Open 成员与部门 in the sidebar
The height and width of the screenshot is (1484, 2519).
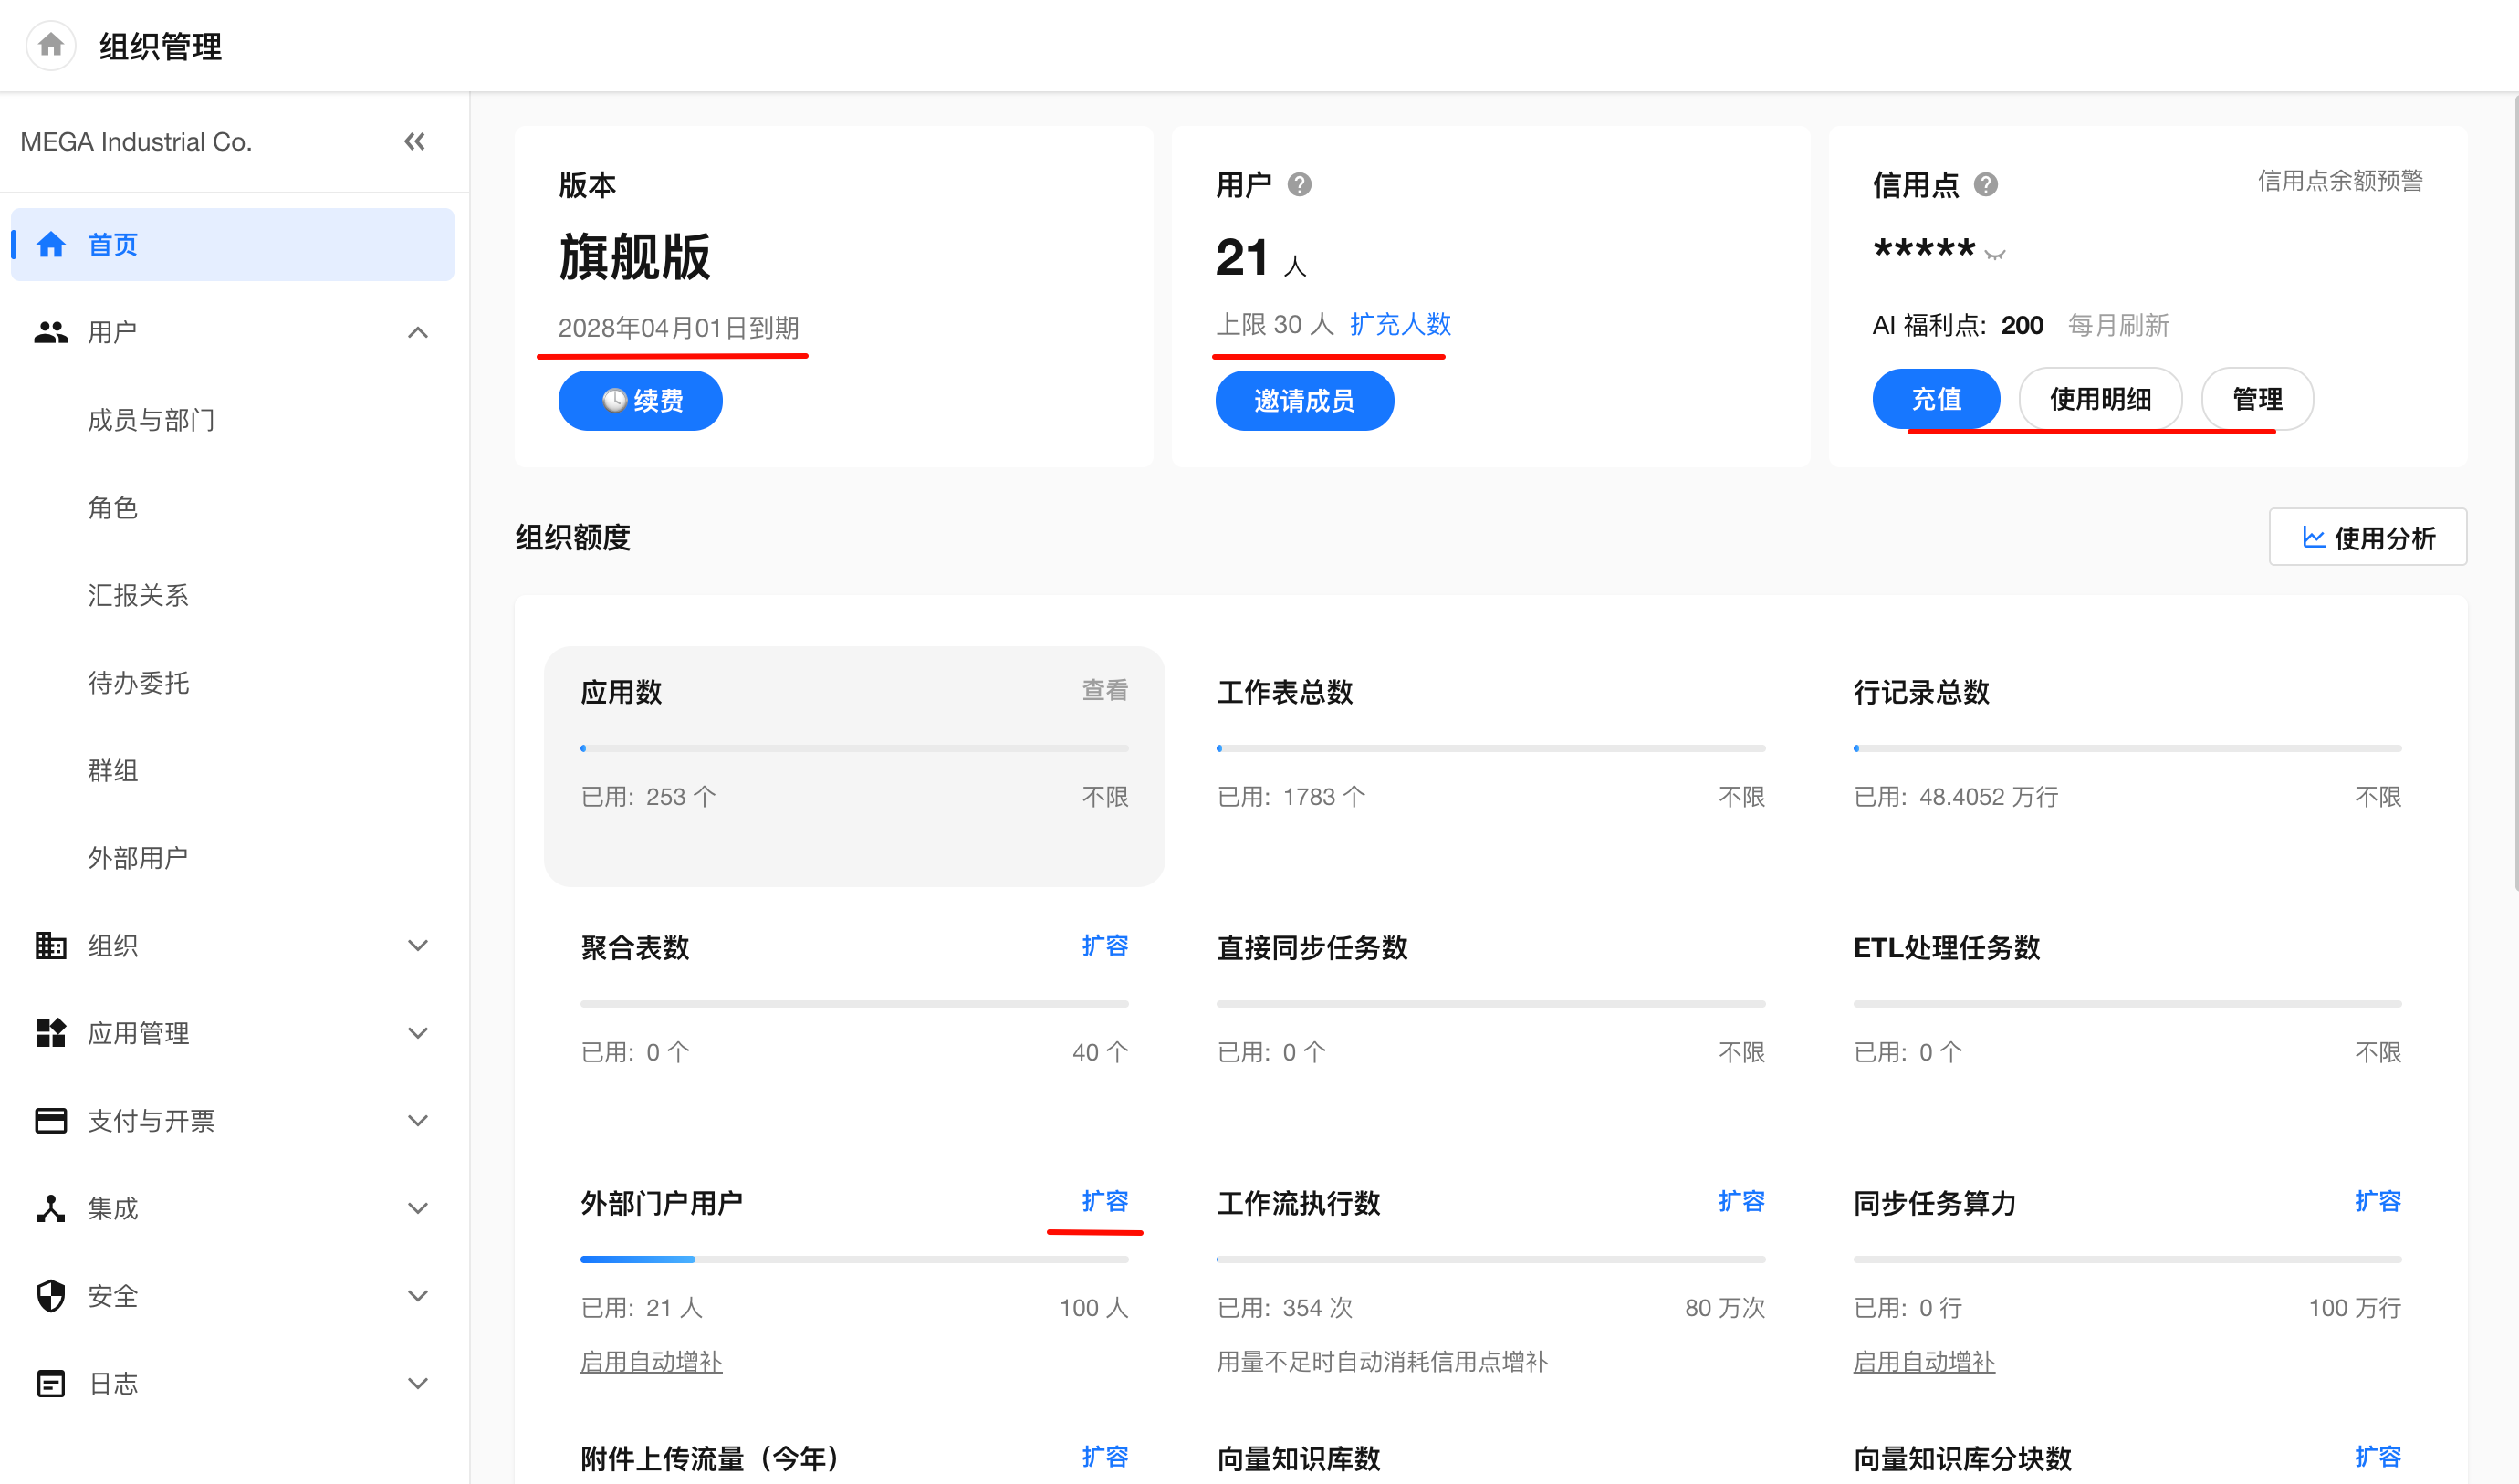152,419
